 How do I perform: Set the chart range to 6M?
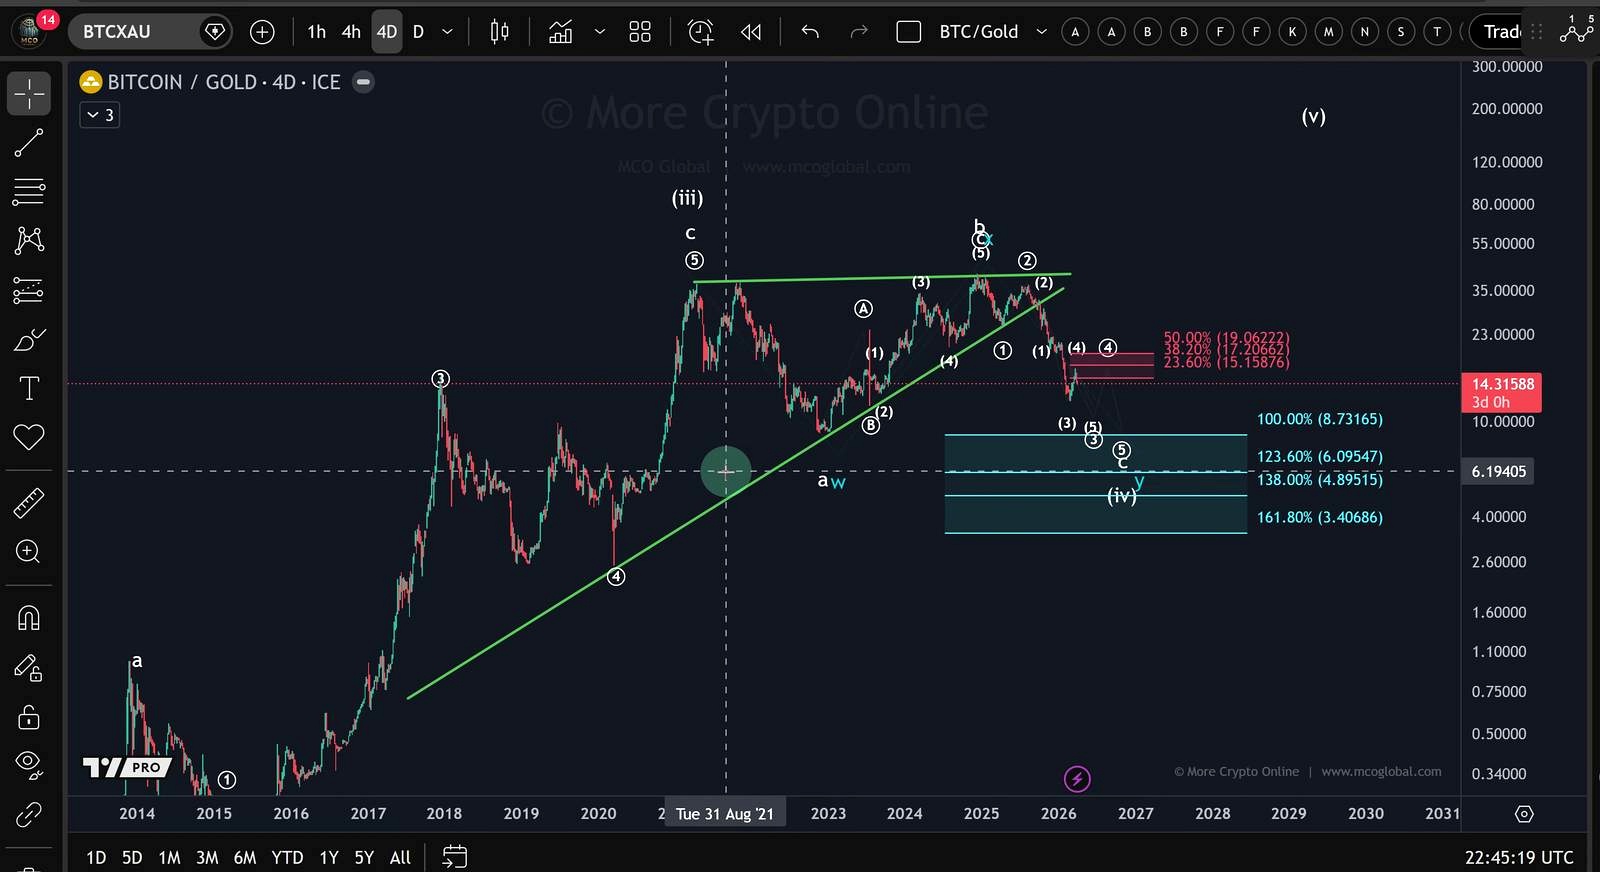coord(245,857)
